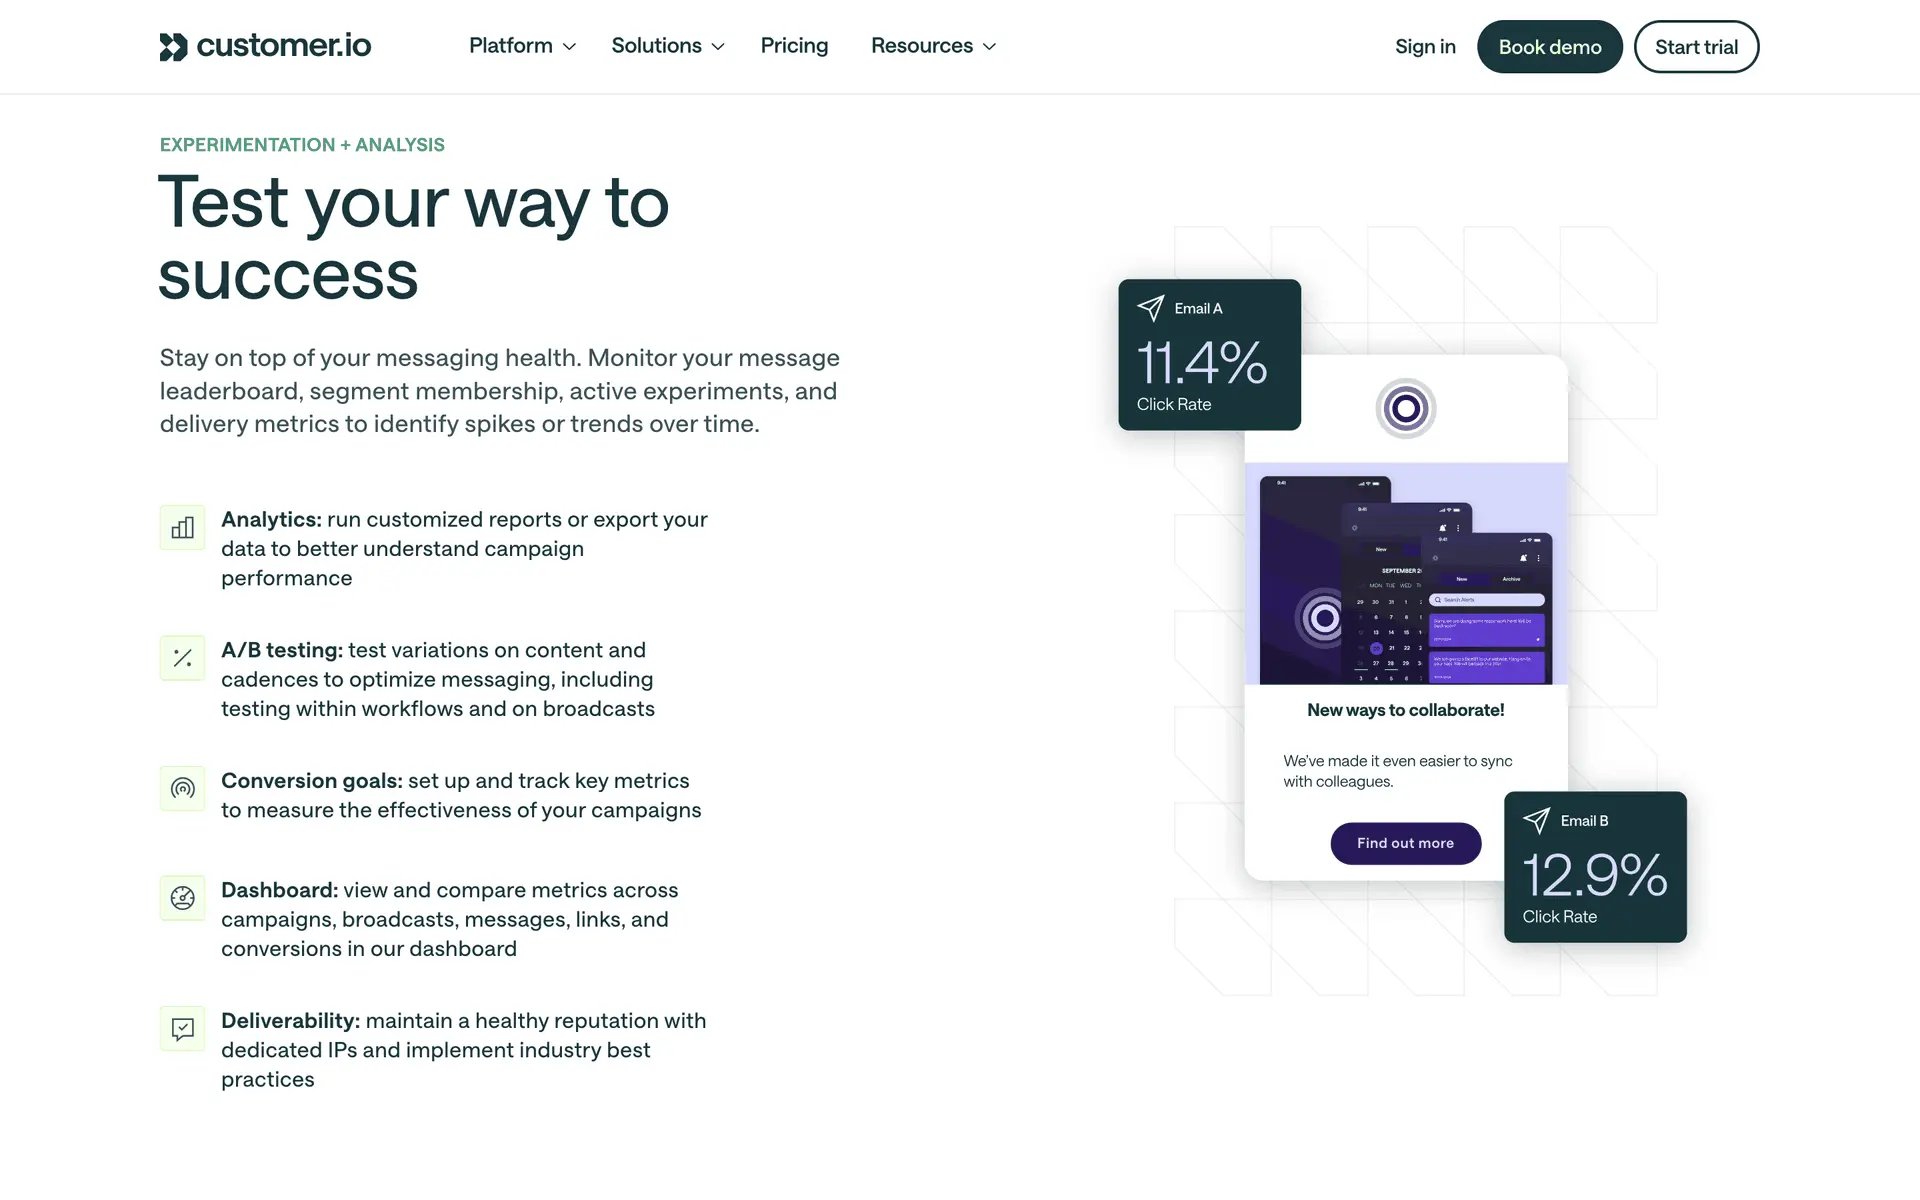Go to the Pricing page
The image size is (1920, 1200).
794,46
